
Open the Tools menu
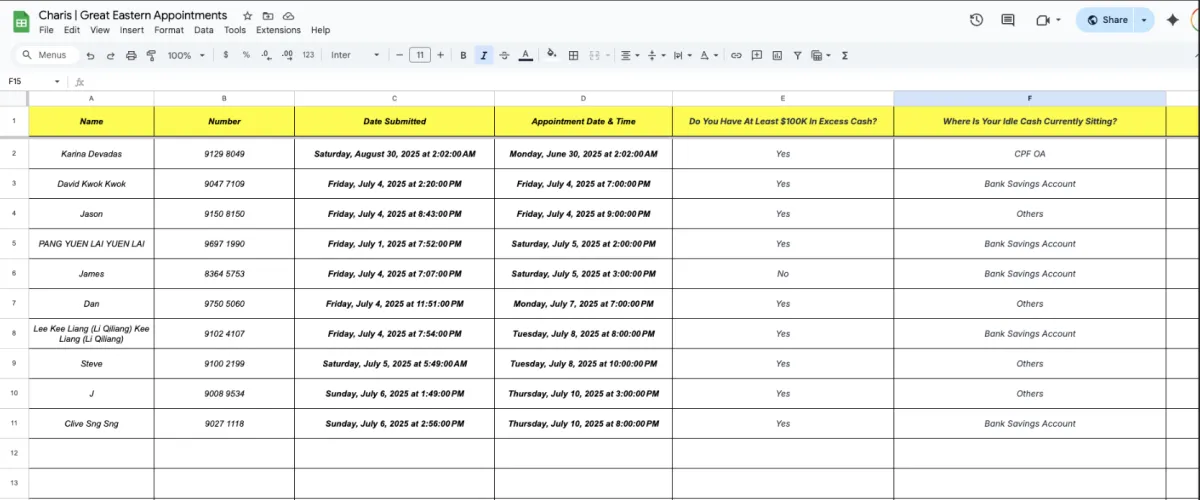235,30
